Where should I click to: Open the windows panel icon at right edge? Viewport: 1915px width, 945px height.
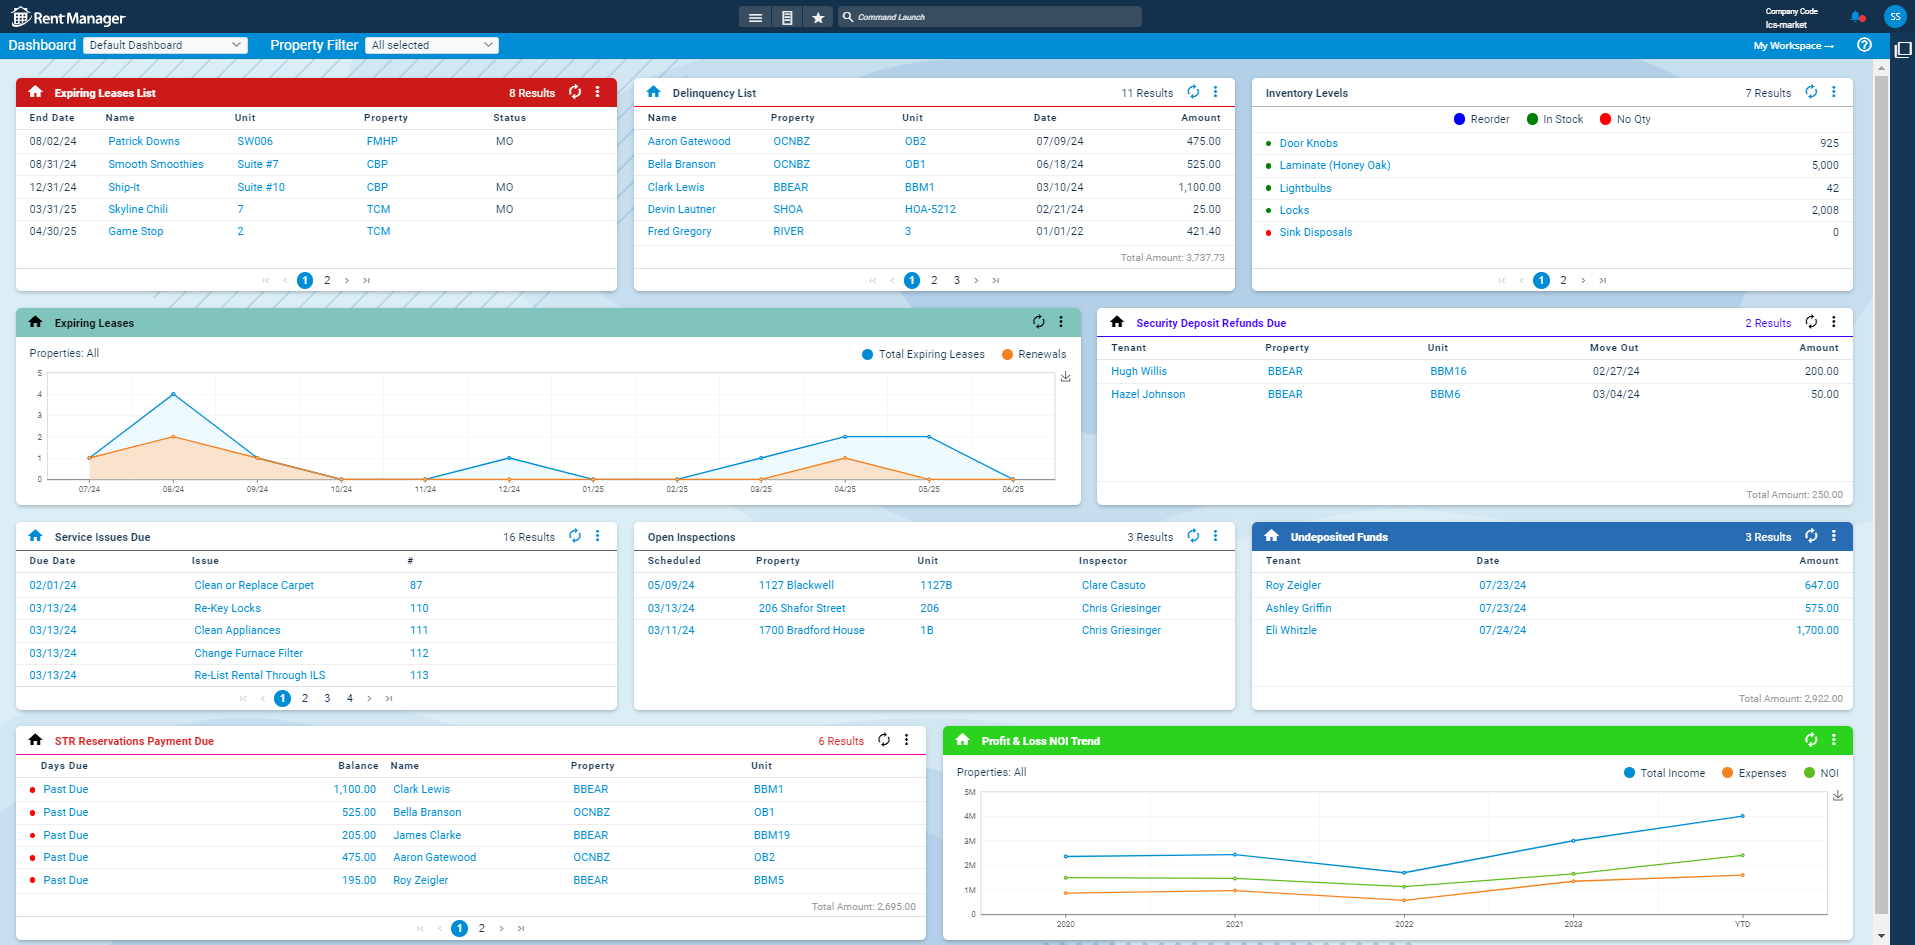pyautogui.click(x=1903, y=50)
